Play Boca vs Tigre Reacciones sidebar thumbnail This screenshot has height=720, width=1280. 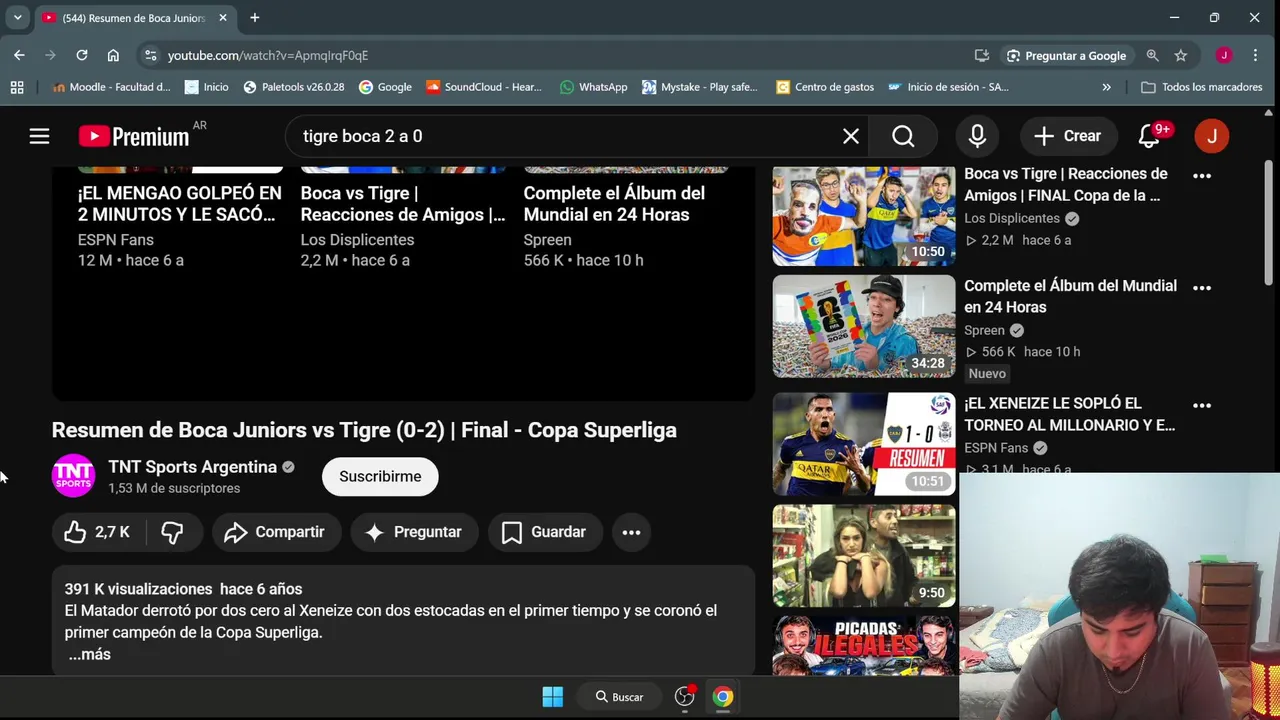[x=864, y=215]
